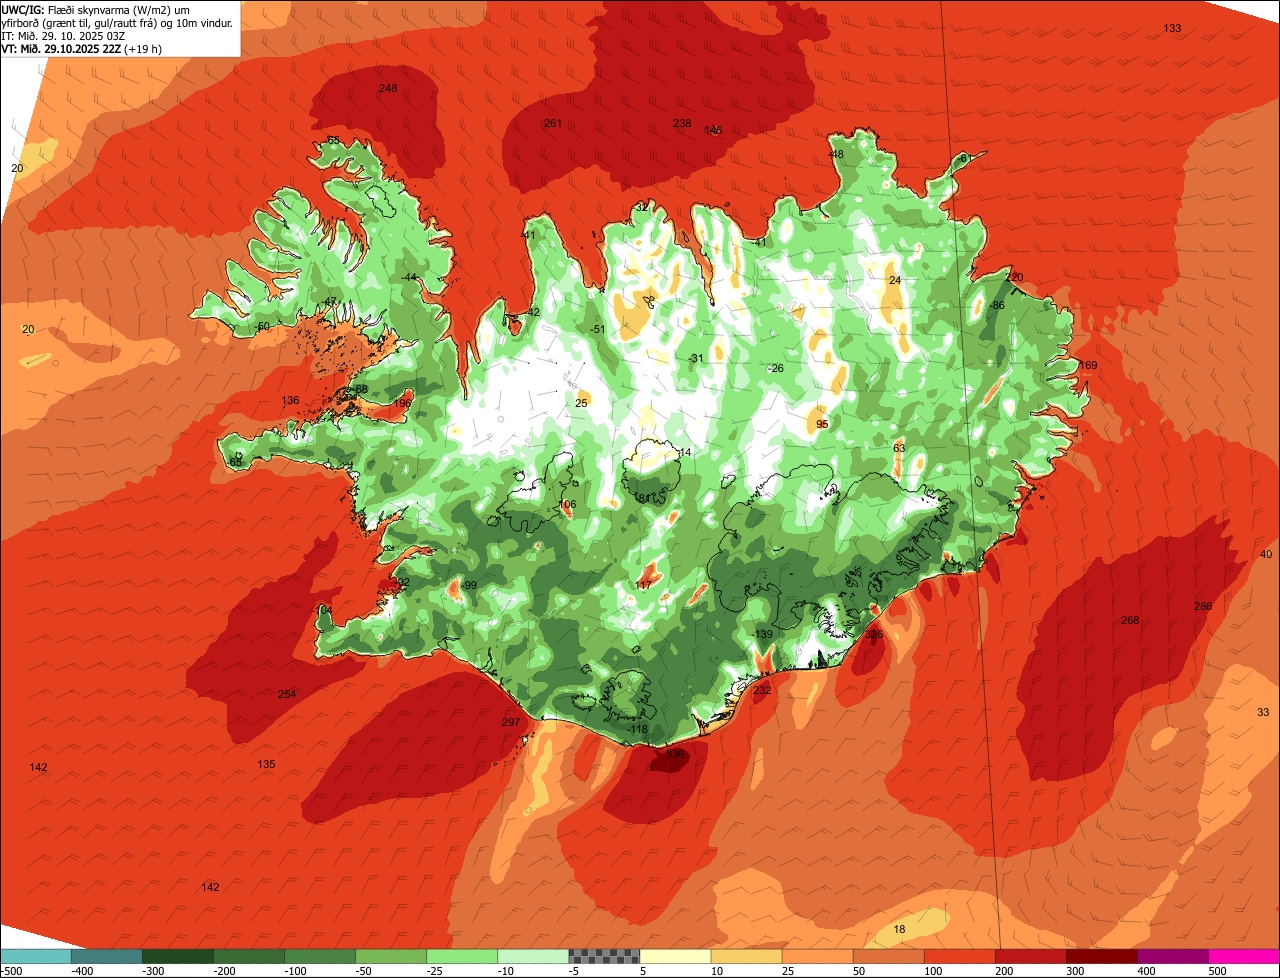Click the -51 value on the map
This screenshot has height=978, width=1280.
[597, 330]
